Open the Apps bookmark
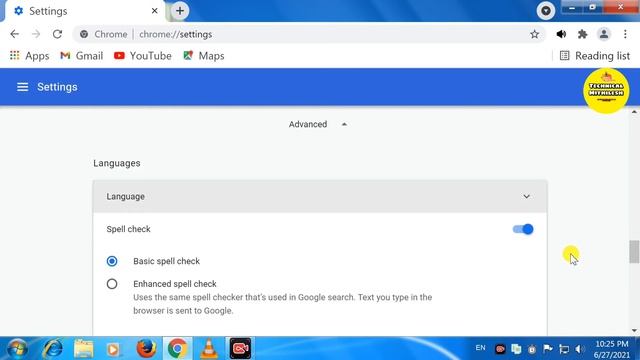The width and height of the screenshot is (640, 360). tap(29, 56)
